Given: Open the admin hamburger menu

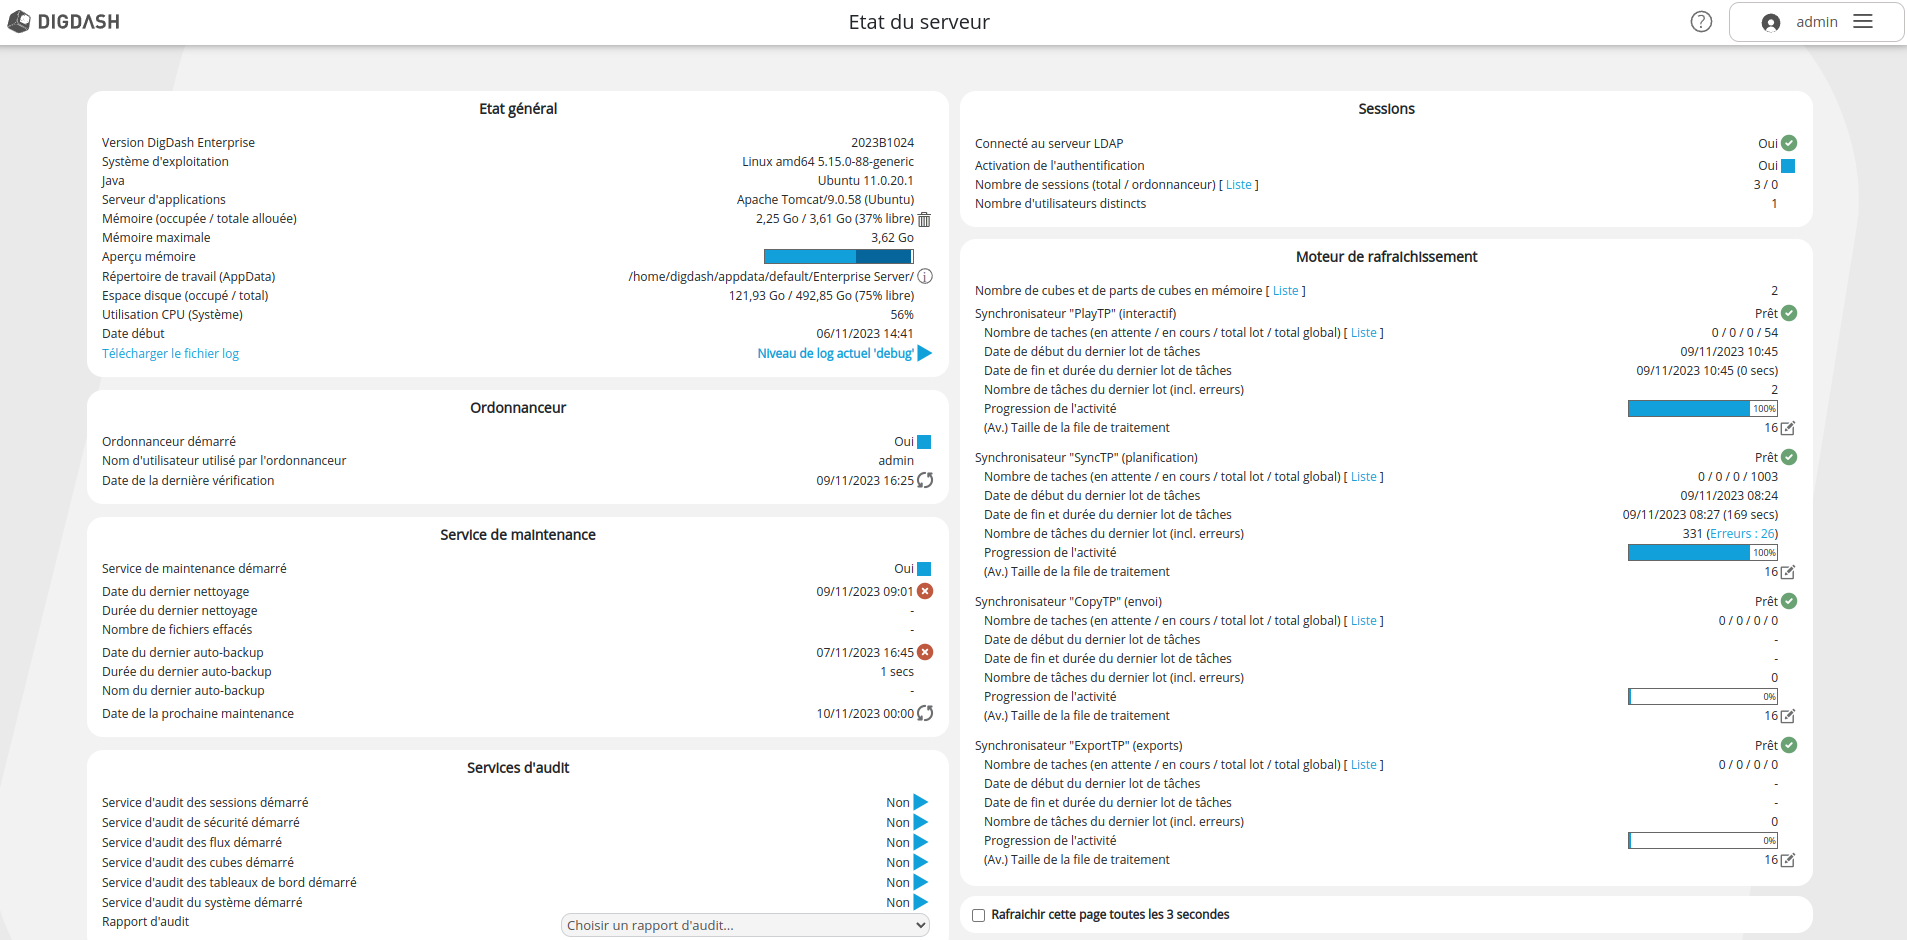Looking at the screenshot, I should click(1862, 22).
